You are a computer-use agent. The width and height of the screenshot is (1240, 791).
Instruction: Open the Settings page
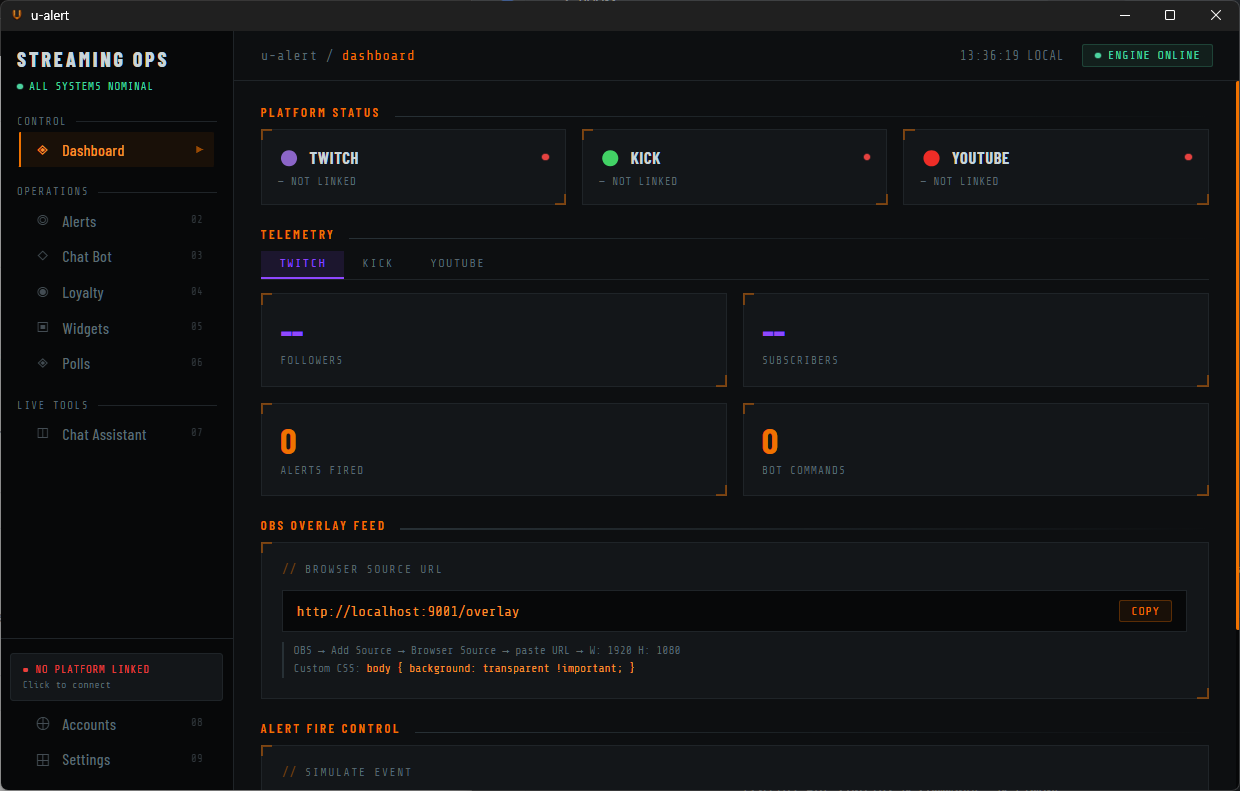pos(117,760)
